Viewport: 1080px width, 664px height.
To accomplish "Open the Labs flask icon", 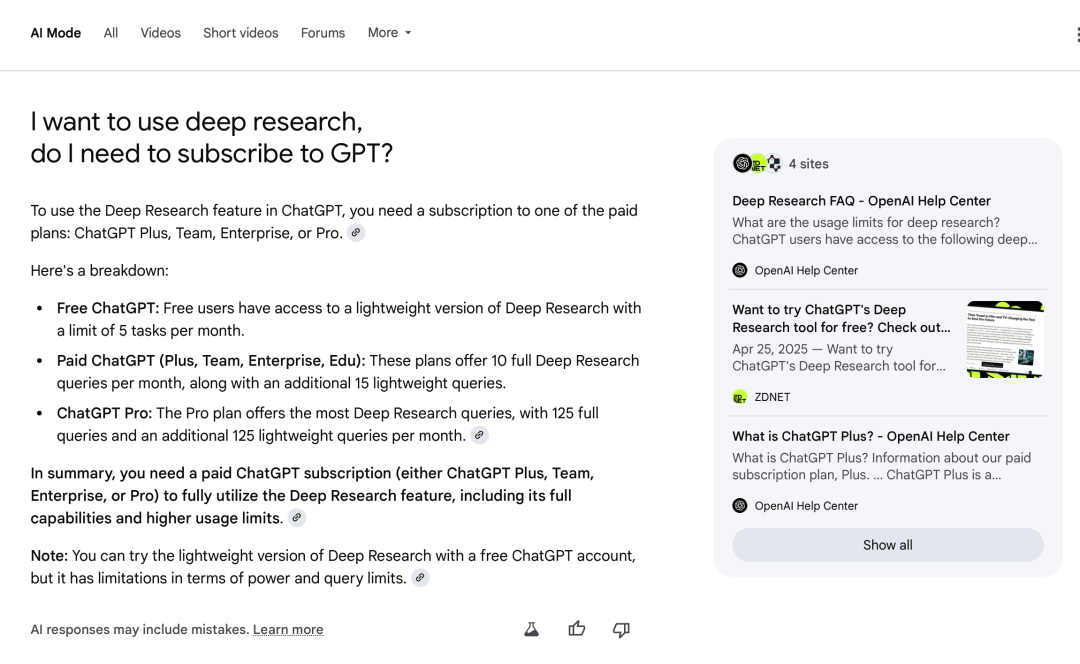I will [532, 629].
